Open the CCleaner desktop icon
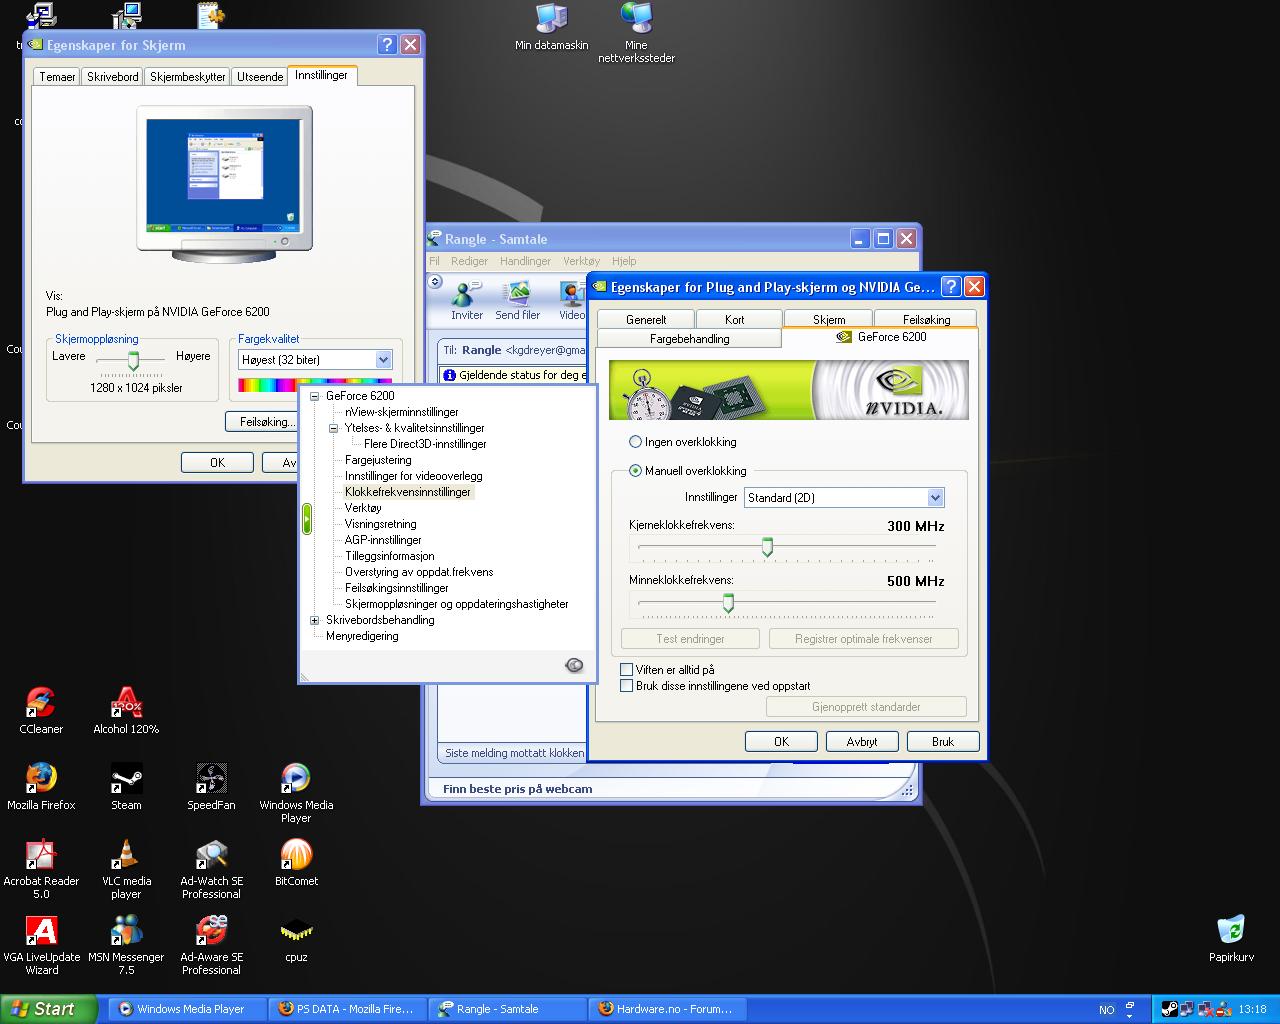The image size is (1280, 1024). [41, 702]
